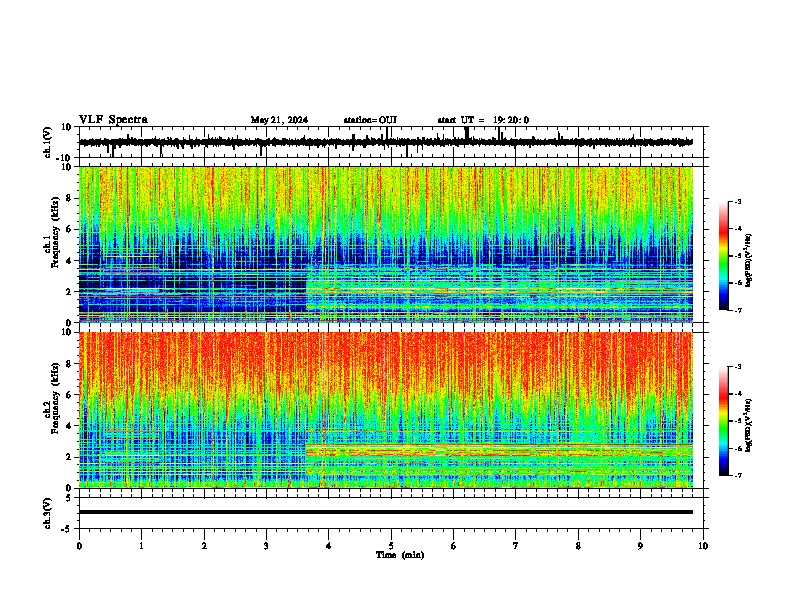Select the date text 'May 21, 2024'
Image resolution: width=792 pixels, height=612 pixels.
(x=279, y=120)
